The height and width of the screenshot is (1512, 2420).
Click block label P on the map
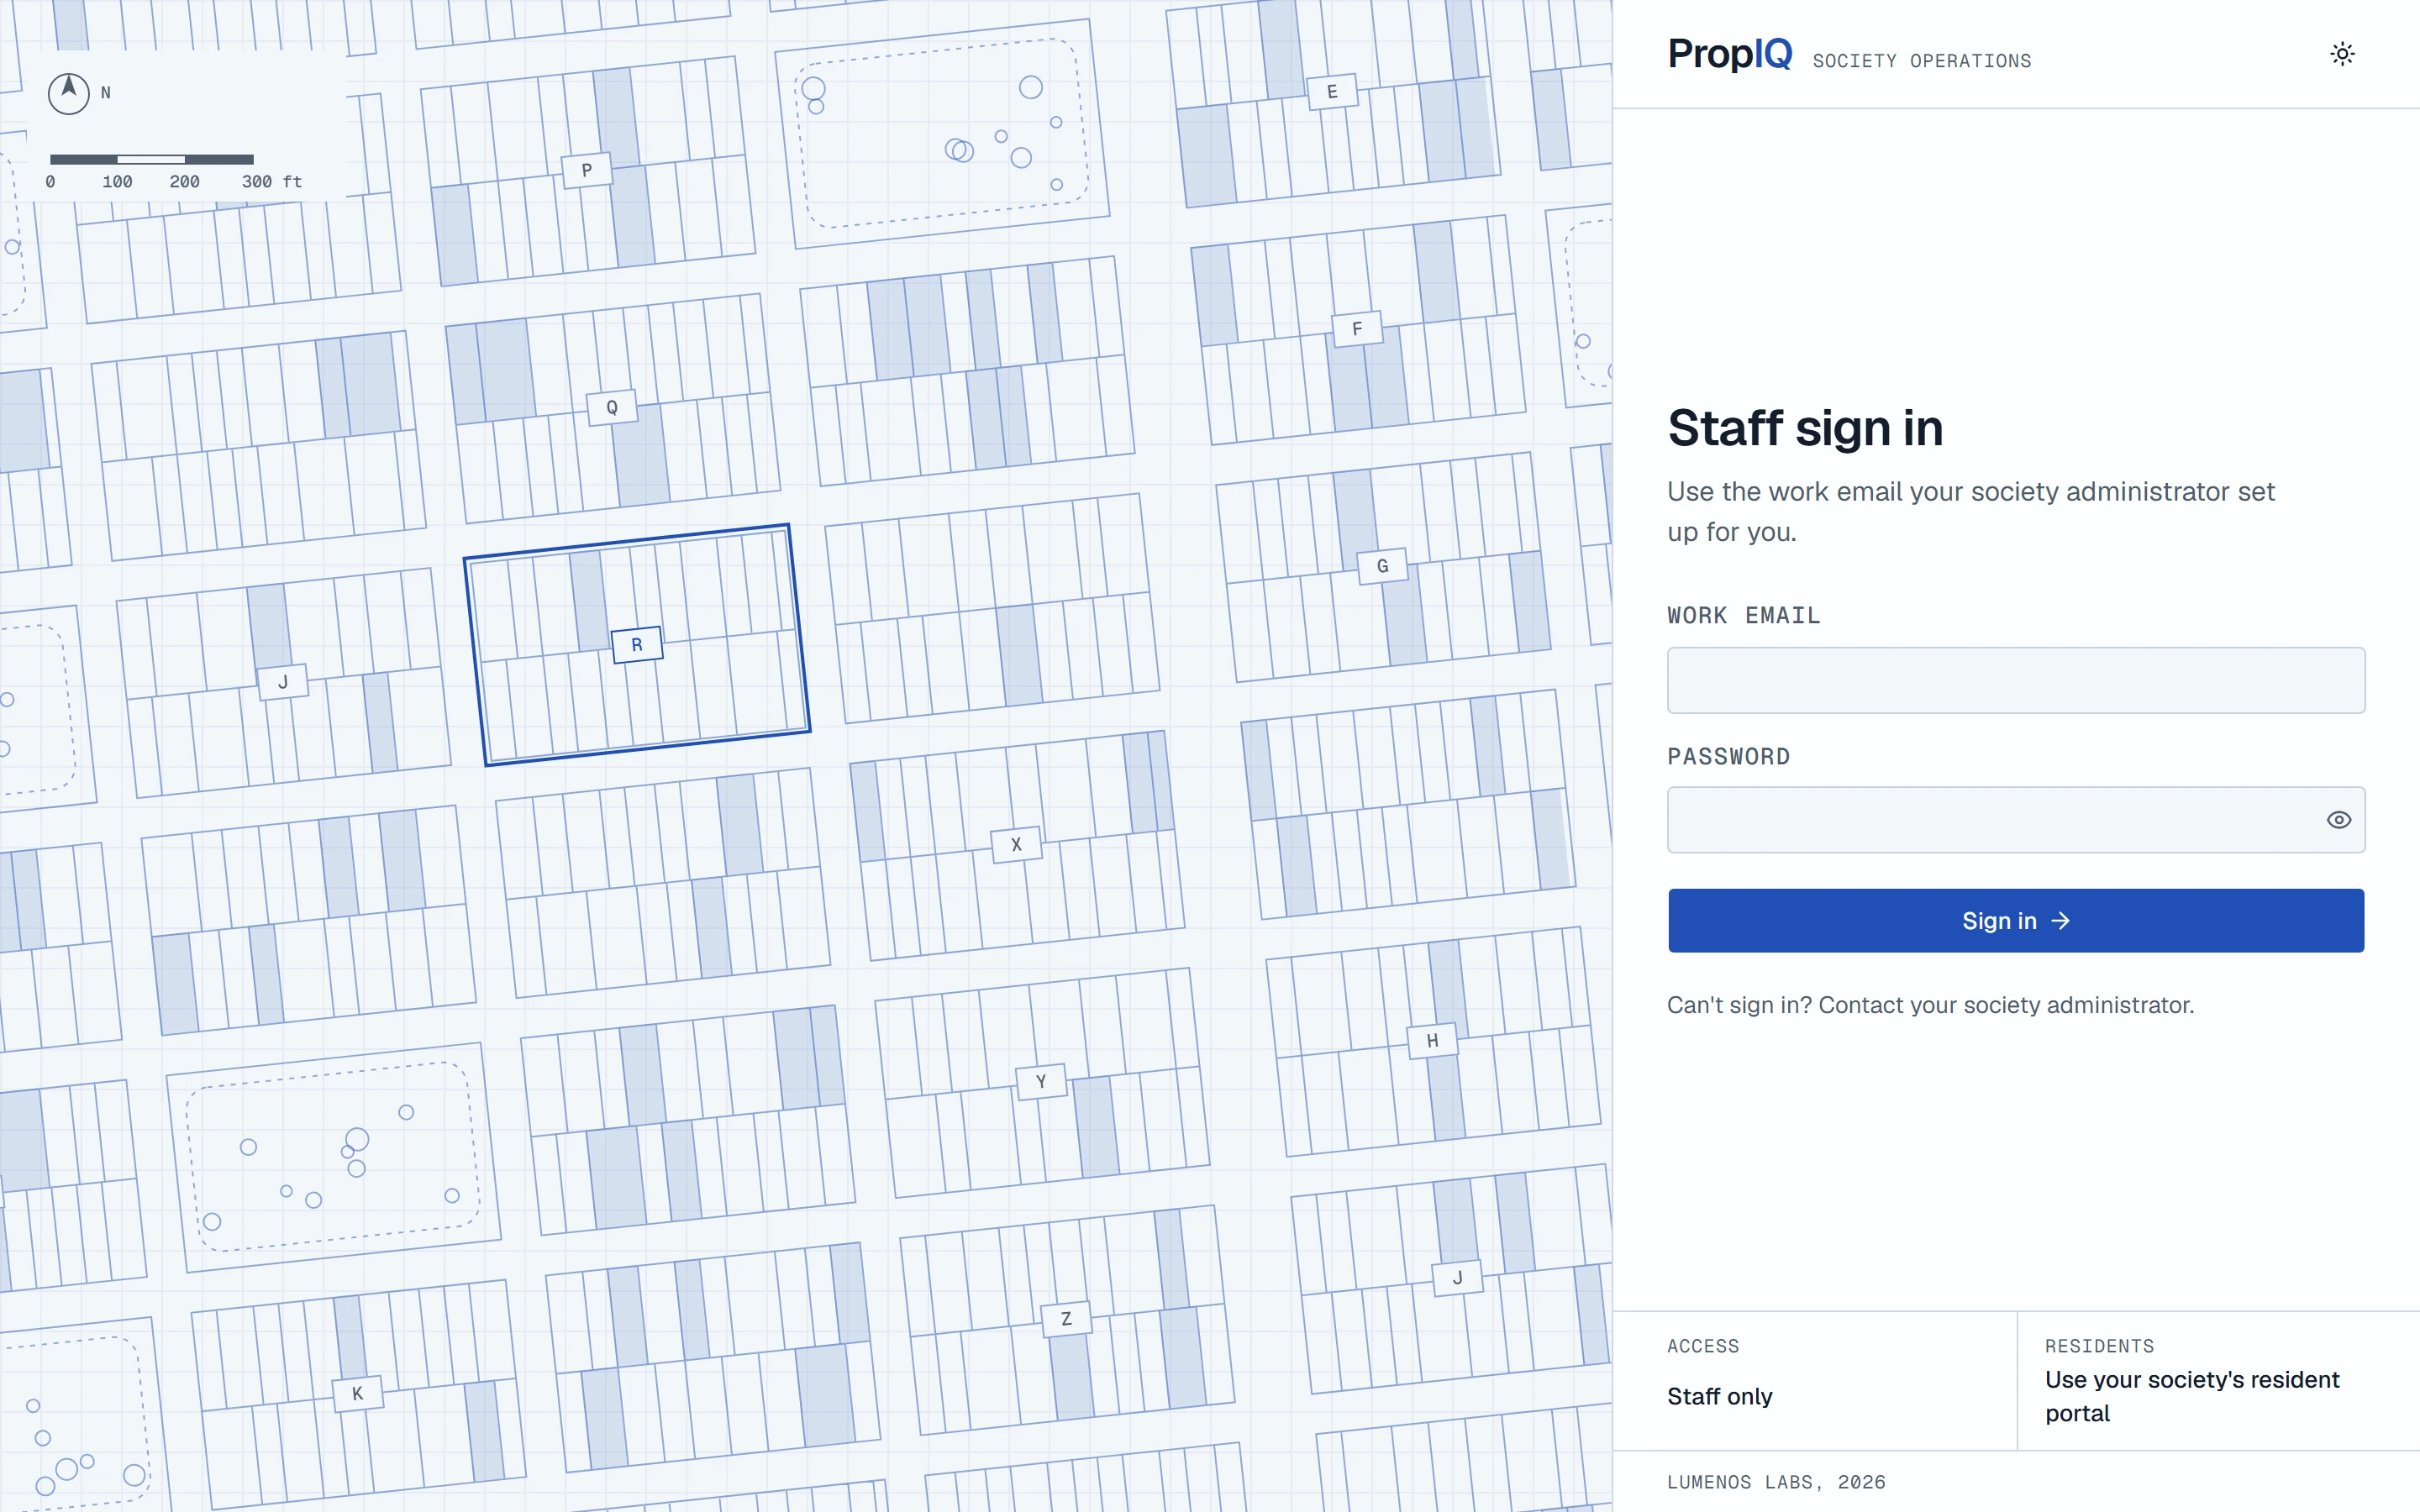586,170
